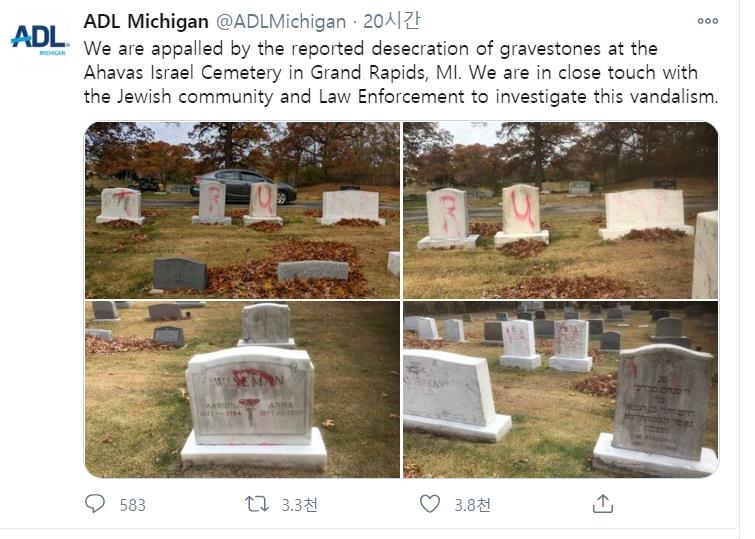Open the @ADLMichigan handle link
755x539 pixels.
(280, 22)
